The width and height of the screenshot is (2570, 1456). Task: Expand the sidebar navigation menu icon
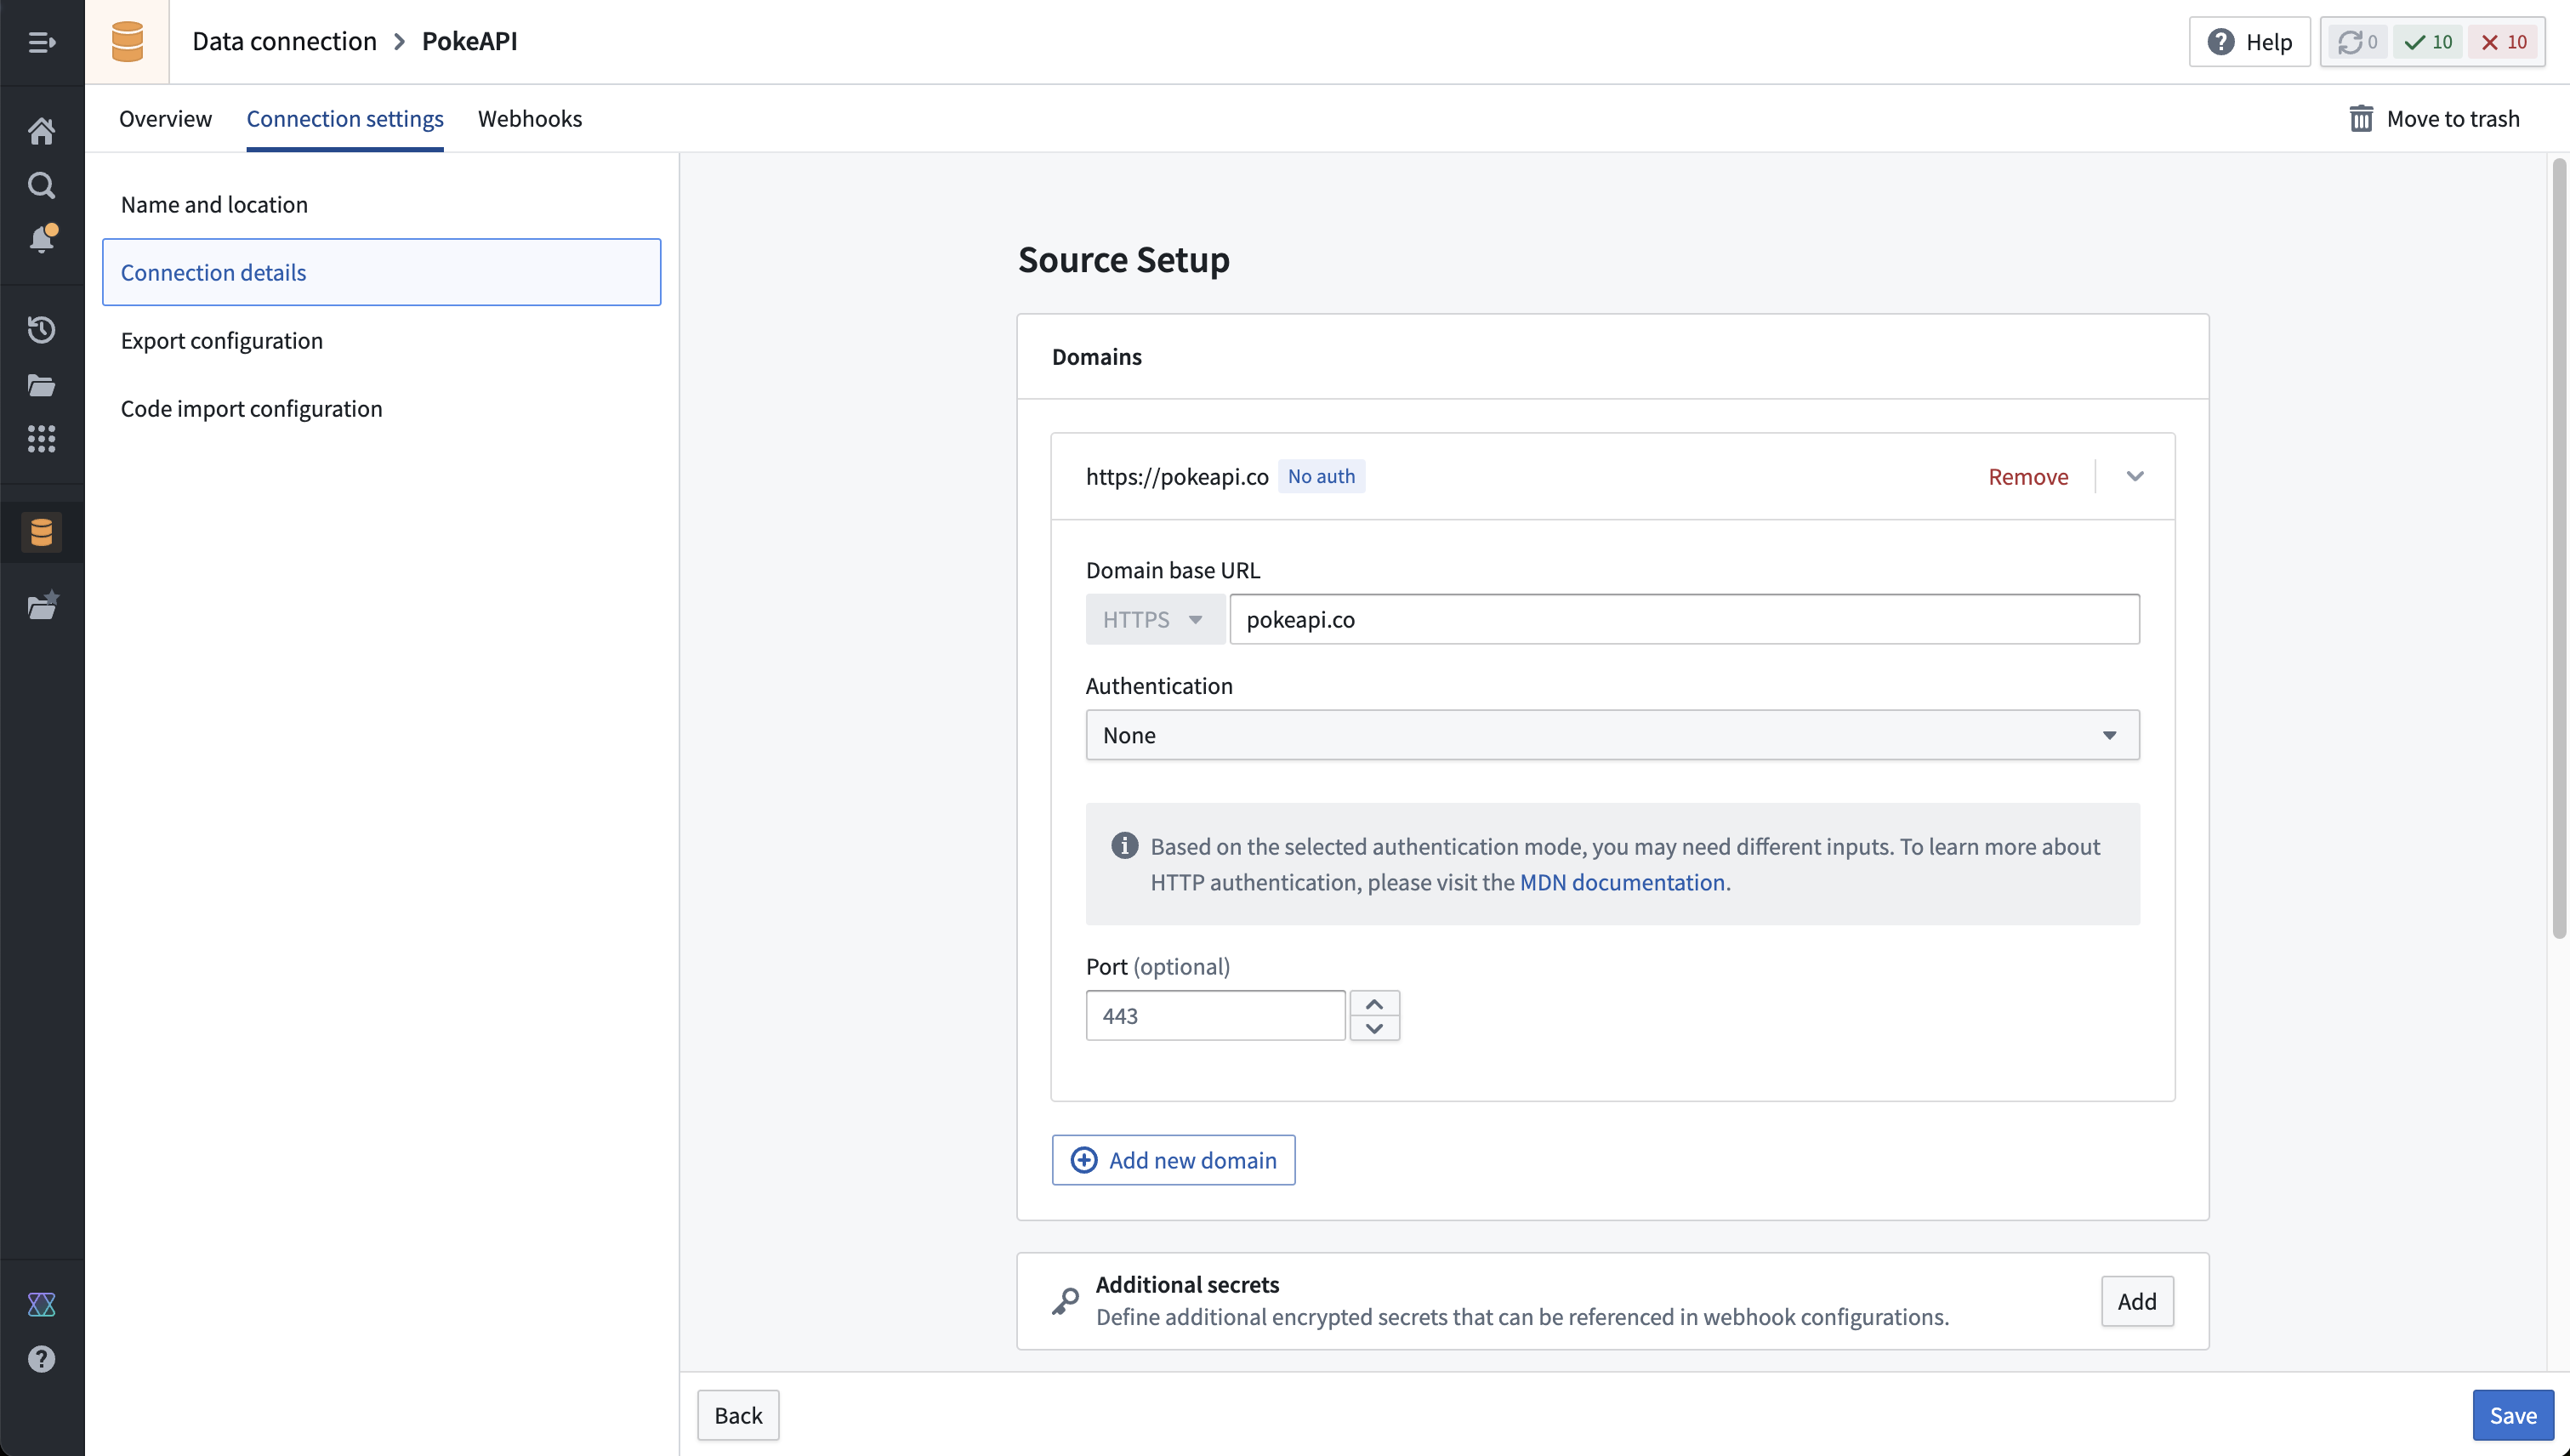coord(41,42)
